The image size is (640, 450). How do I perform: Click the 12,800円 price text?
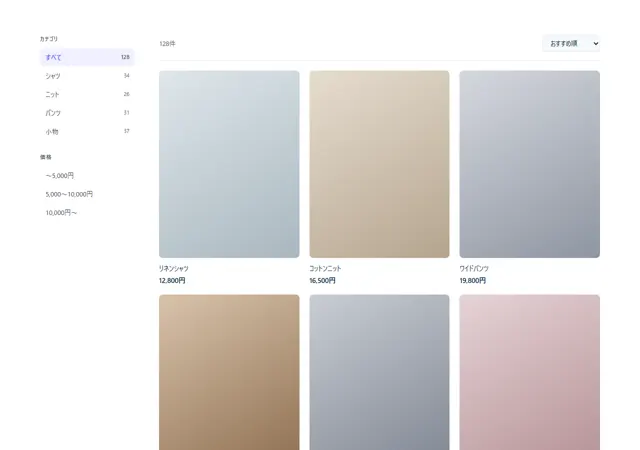point(172,281)
